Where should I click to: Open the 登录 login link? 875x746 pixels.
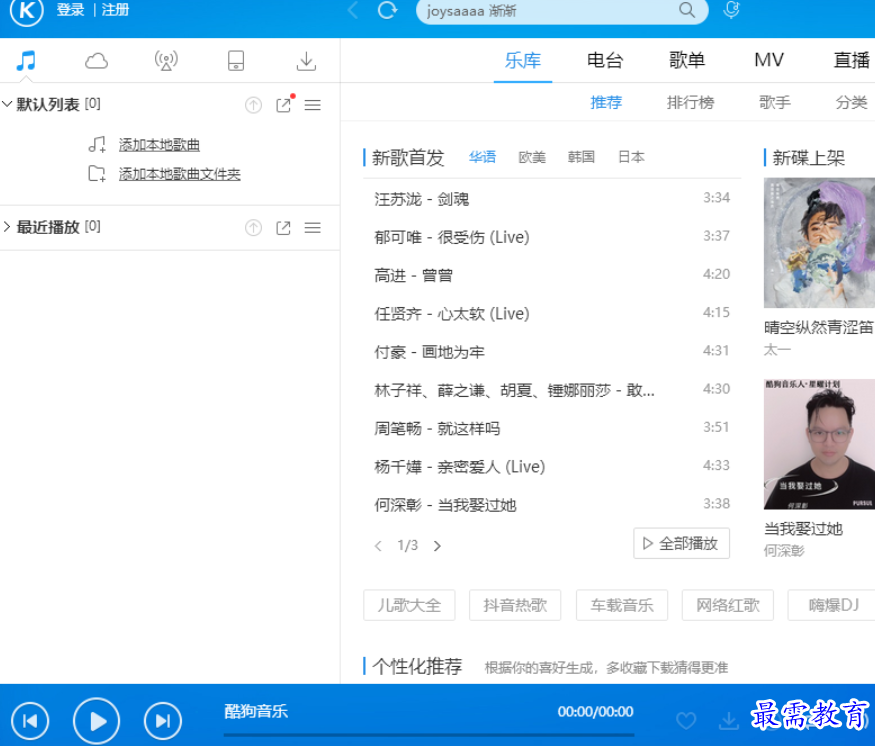tap(70, 10)
